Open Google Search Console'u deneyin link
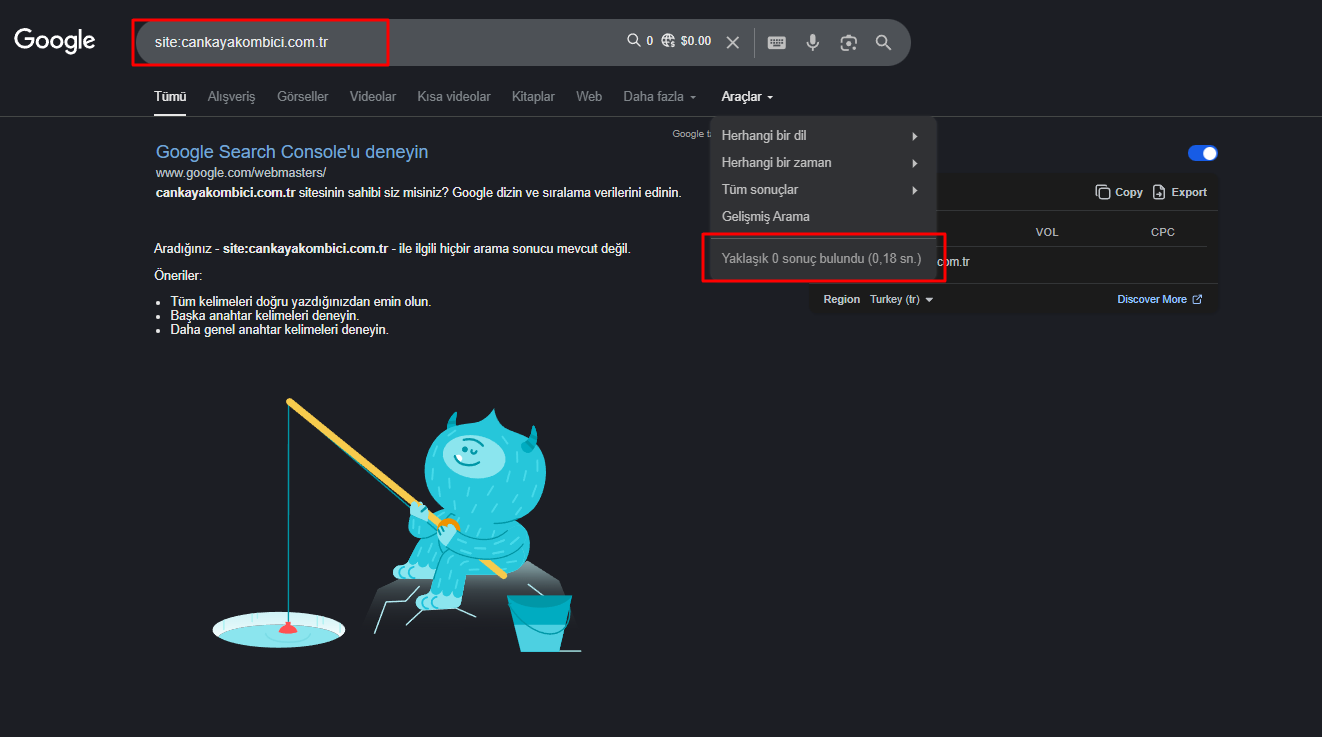This screenshot has width=1322, height=737. (292, 152)
